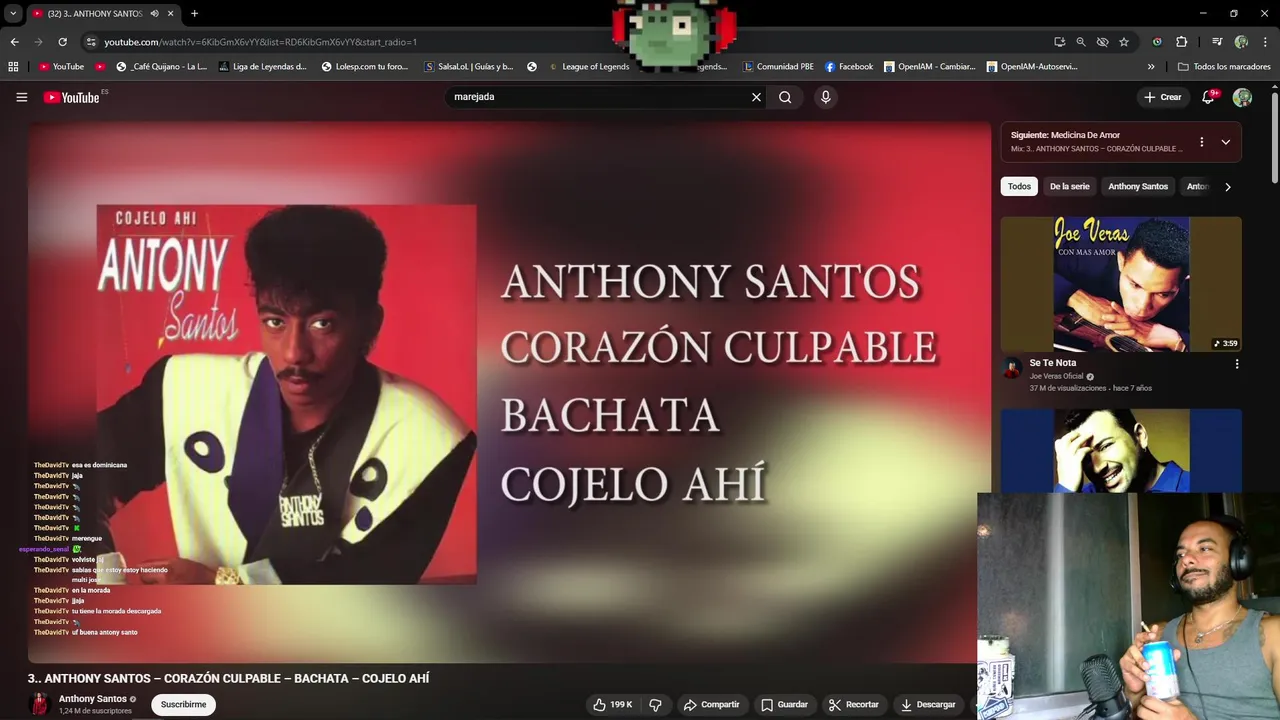Open the mix playlist three-dot menu

(x=1201, y=142)
